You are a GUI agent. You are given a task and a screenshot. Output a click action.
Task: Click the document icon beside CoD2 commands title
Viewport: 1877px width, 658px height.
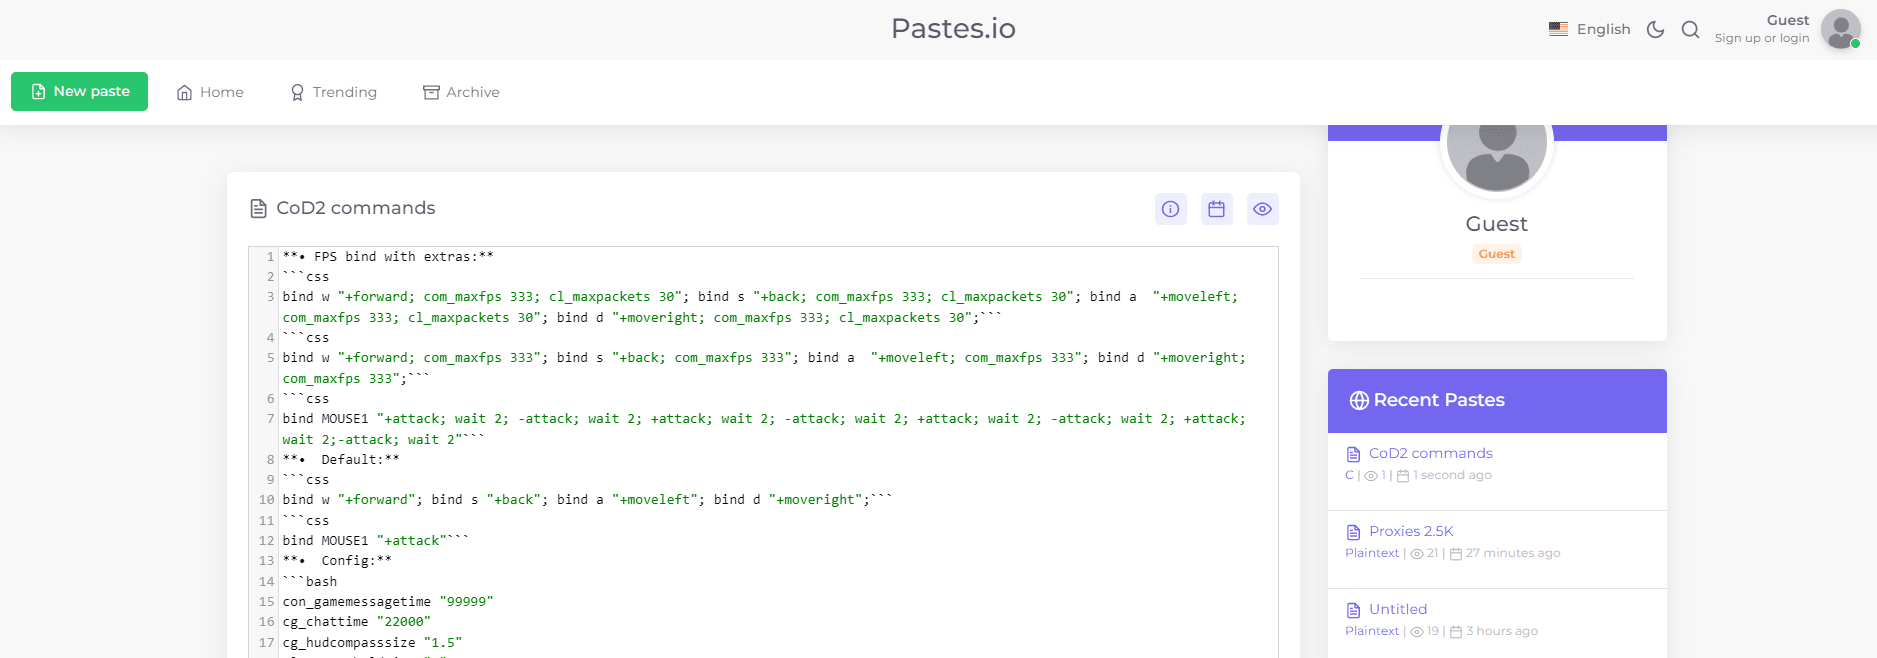[x=258, y=208]
